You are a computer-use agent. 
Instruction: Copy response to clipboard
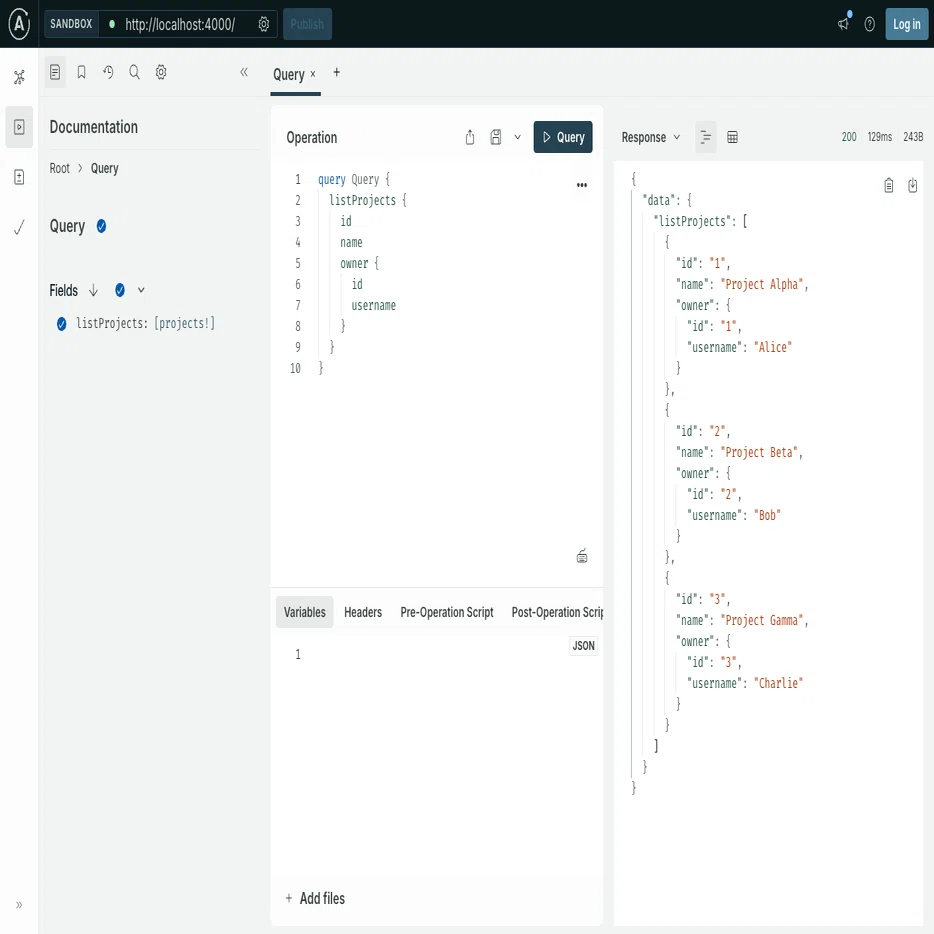(889, 186)
